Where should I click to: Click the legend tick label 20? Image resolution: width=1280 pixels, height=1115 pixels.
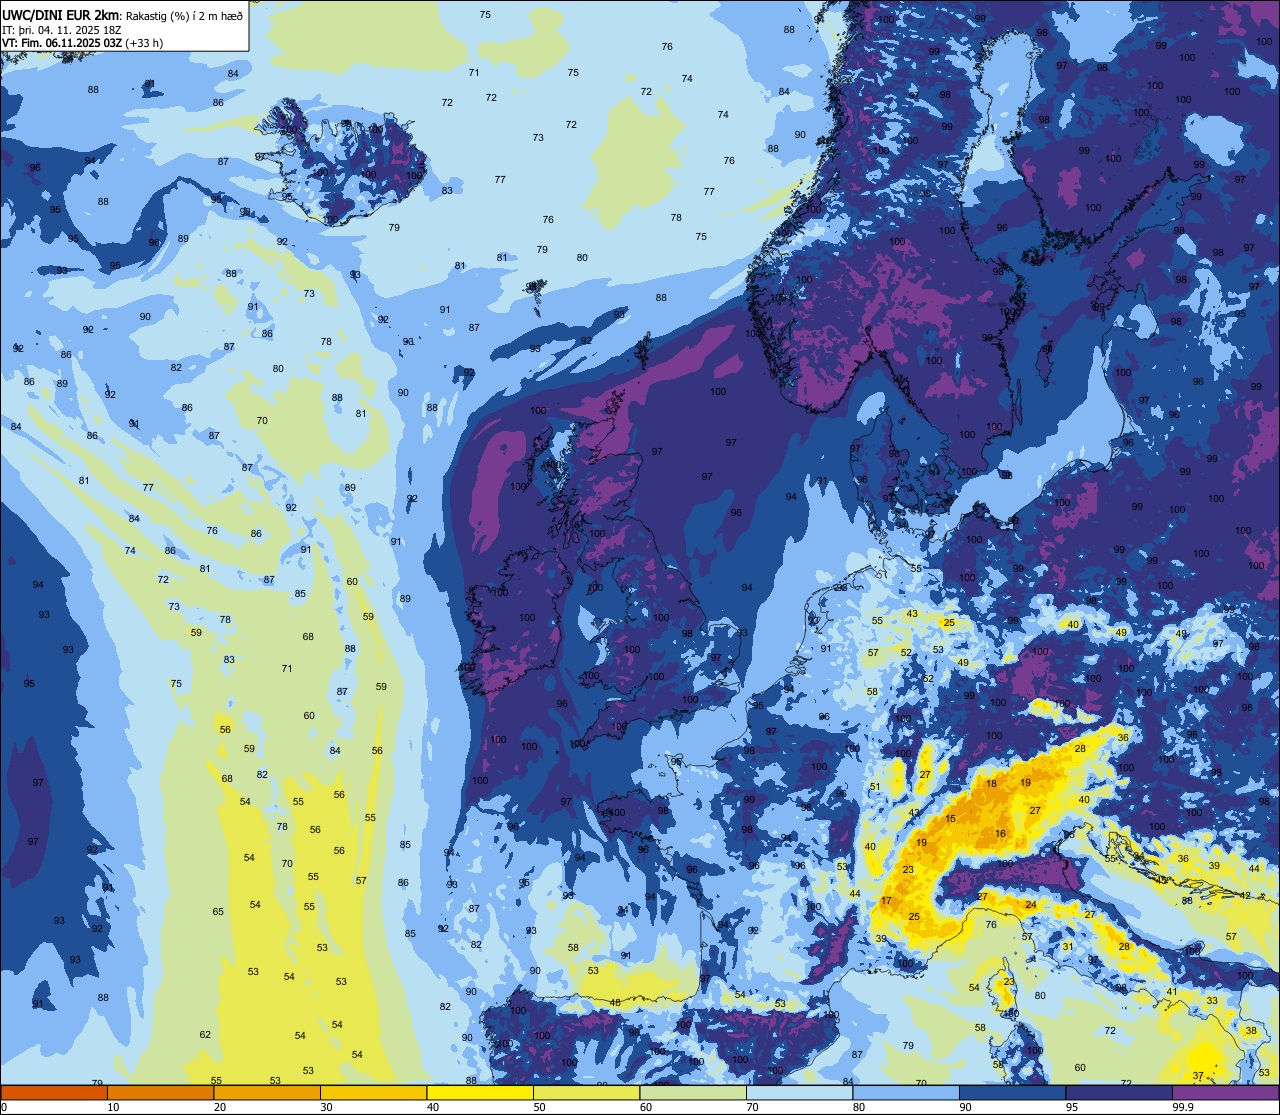point(219,1107)
